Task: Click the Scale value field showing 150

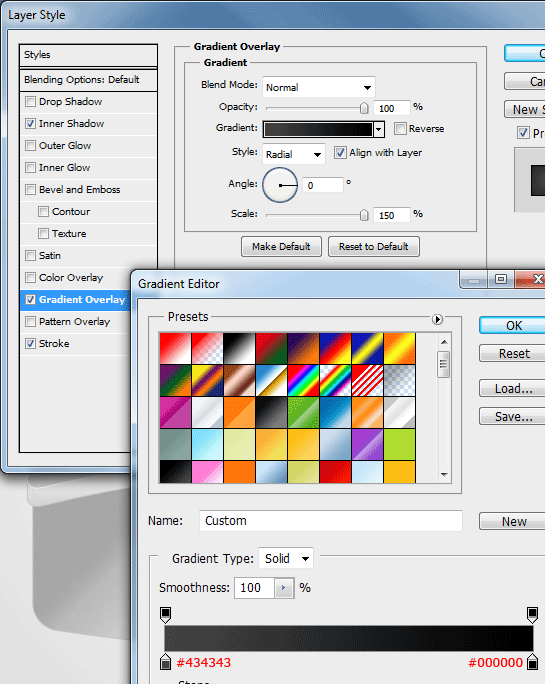Action: pos(392,215)
